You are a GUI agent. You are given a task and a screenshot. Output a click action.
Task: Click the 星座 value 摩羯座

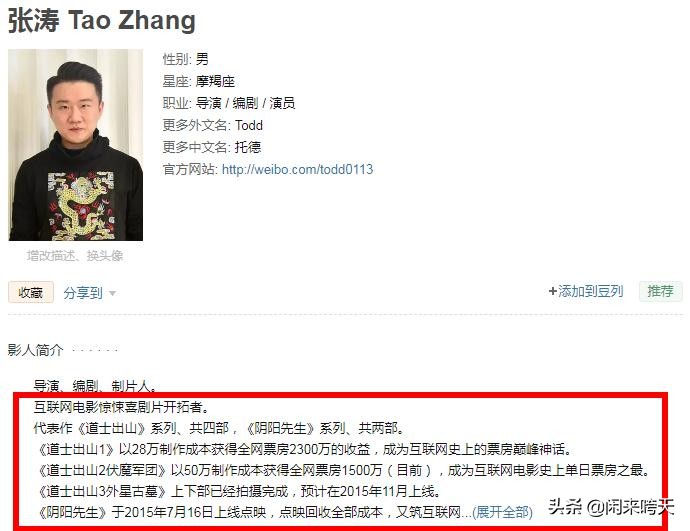pyautogui.click(x=215, y=81)
